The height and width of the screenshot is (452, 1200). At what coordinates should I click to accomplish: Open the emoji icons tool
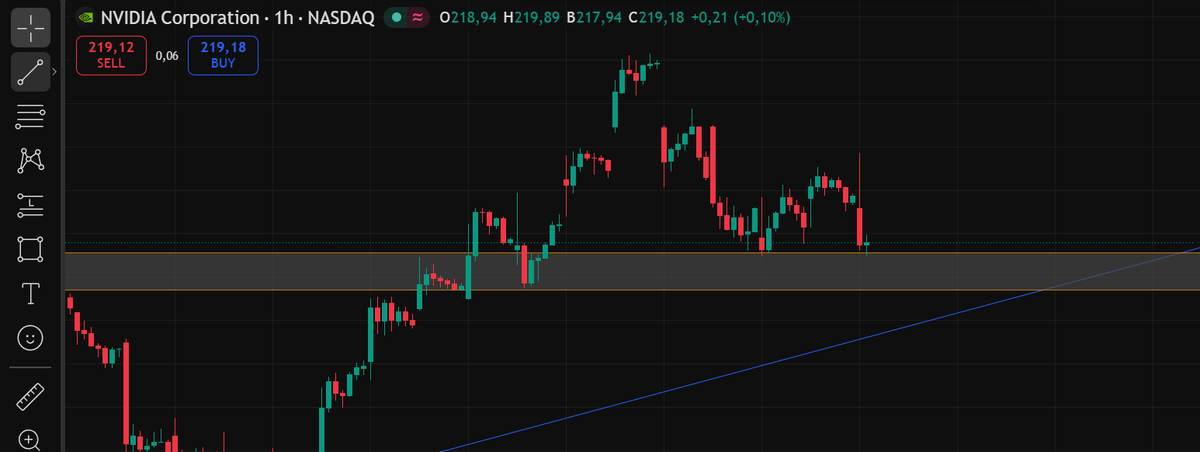click(30, 338)
